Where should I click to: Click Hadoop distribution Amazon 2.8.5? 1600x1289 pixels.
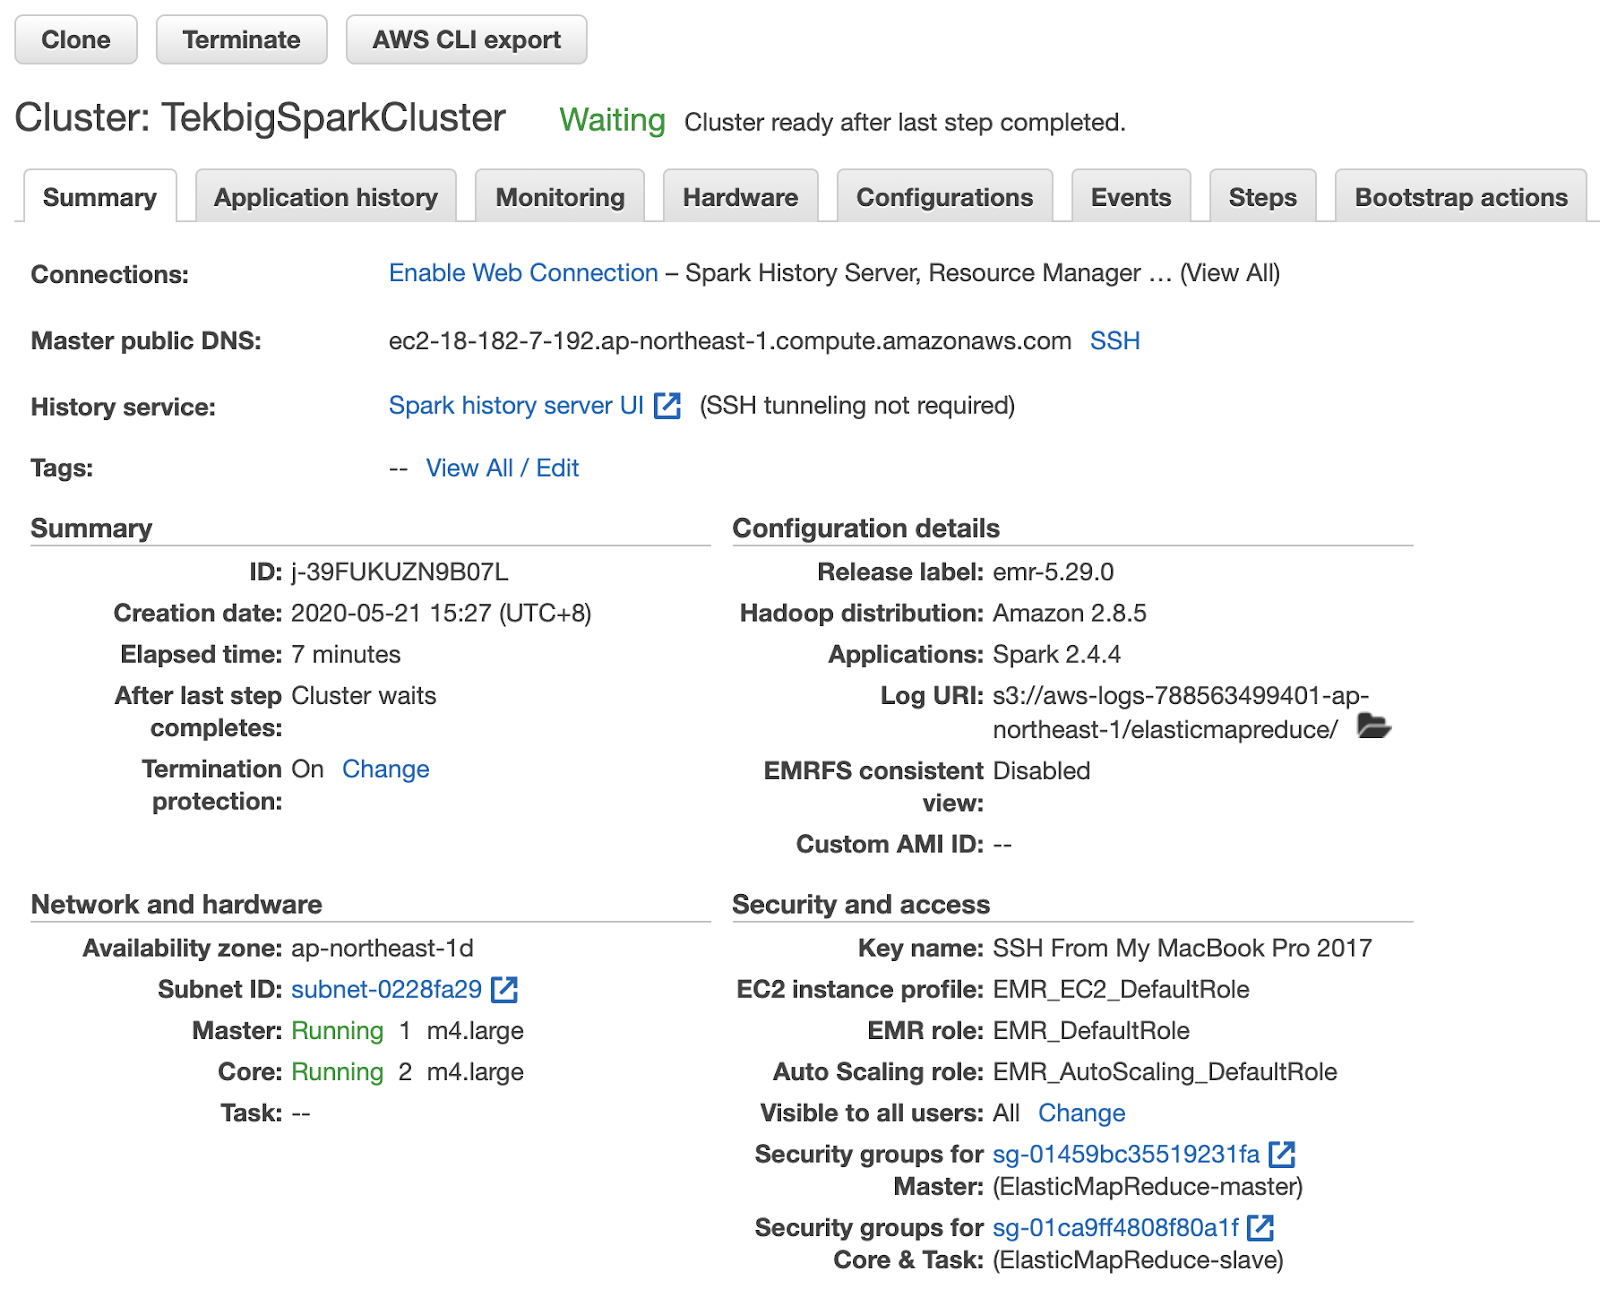[1070, 613]
